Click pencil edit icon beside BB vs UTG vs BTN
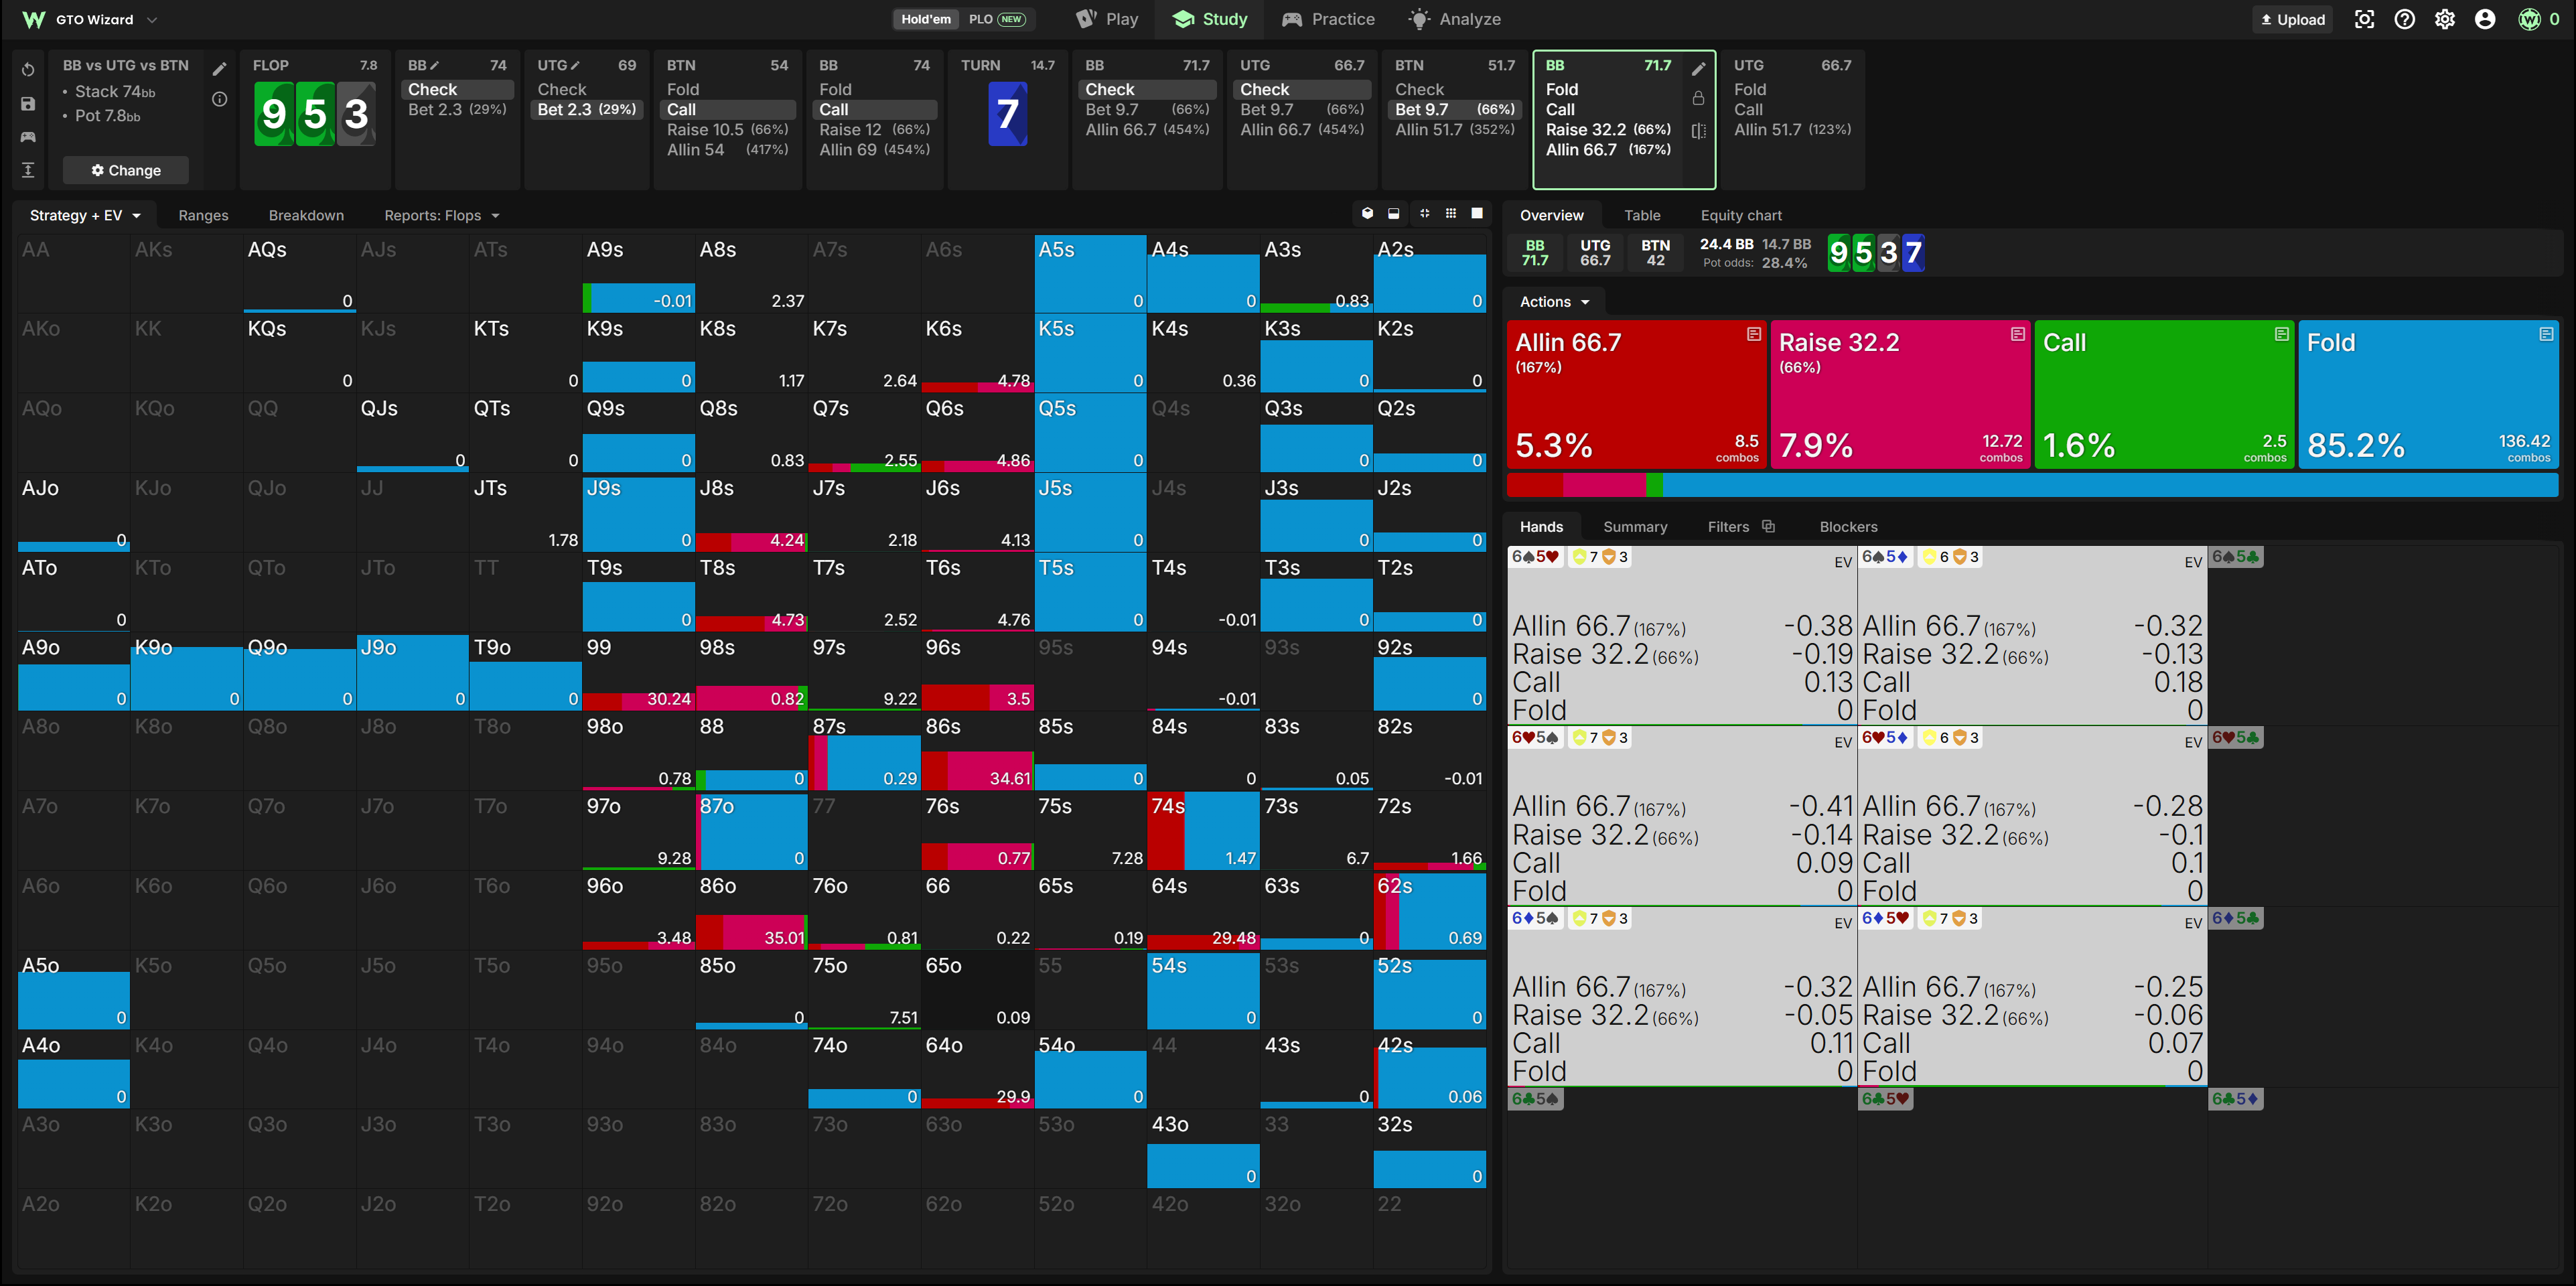The image size is (2576, 1286). point(220,69)
